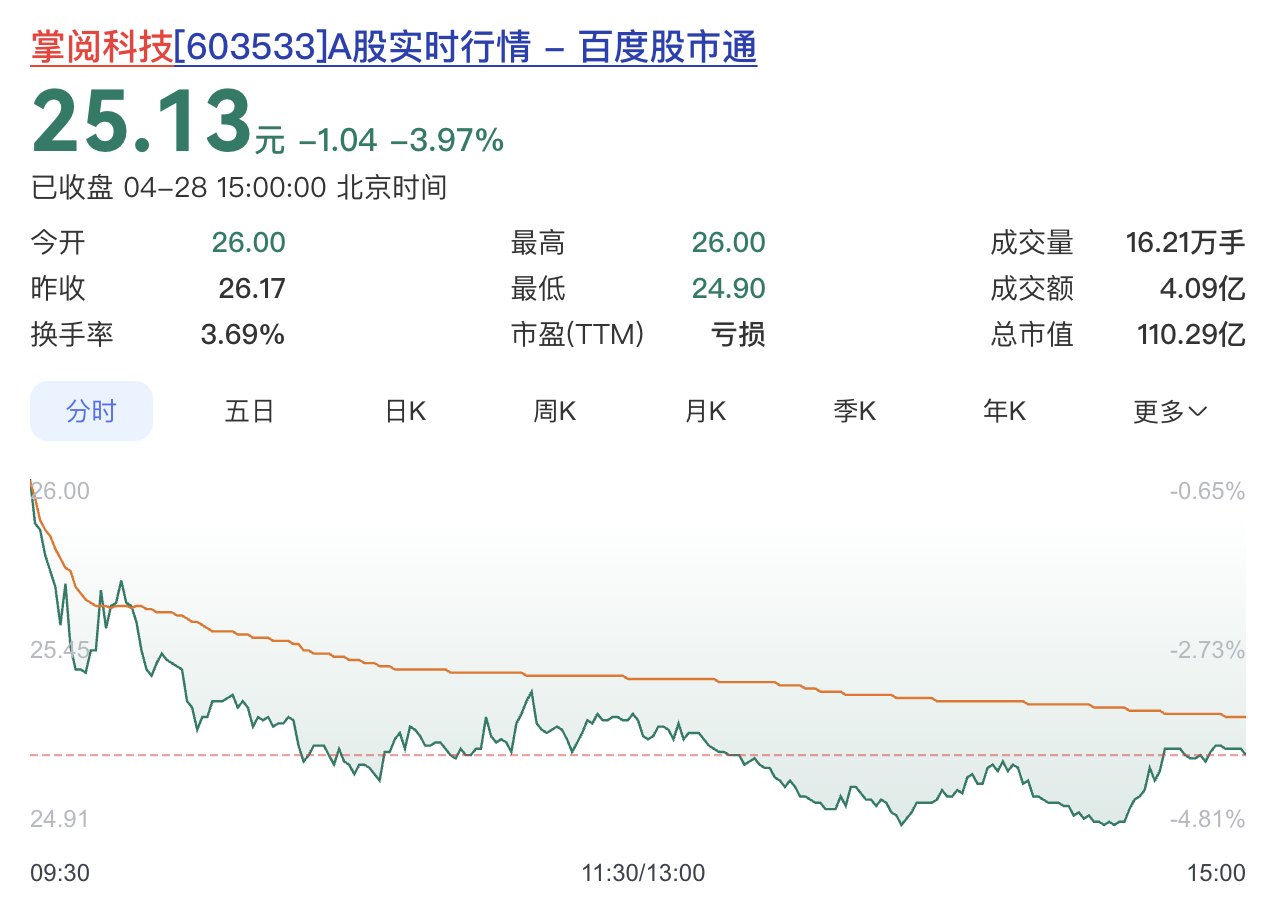The width and height of the screenshot is (1278, 906).
Task: Select the 季K tab
Action: tap(854, 410)
